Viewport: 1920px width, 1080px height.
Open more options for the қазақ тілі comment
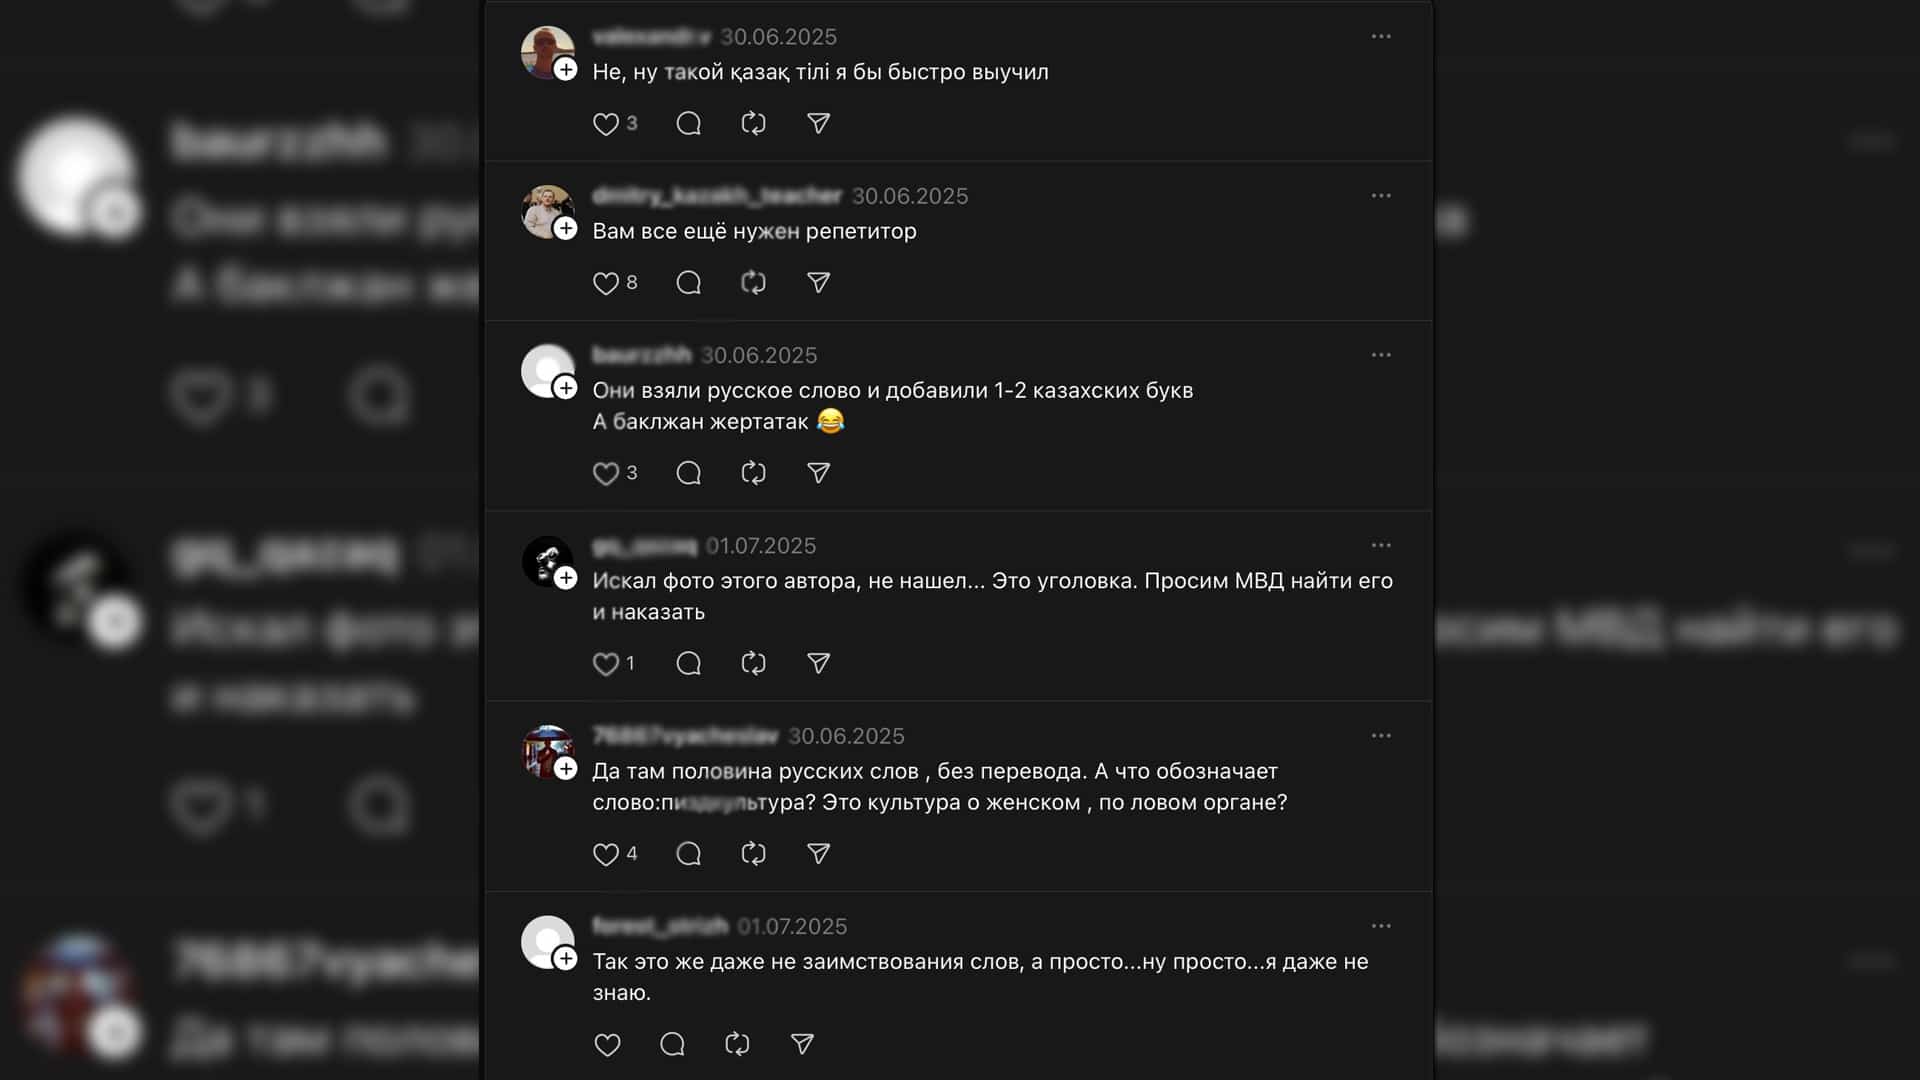(1381, 36)
